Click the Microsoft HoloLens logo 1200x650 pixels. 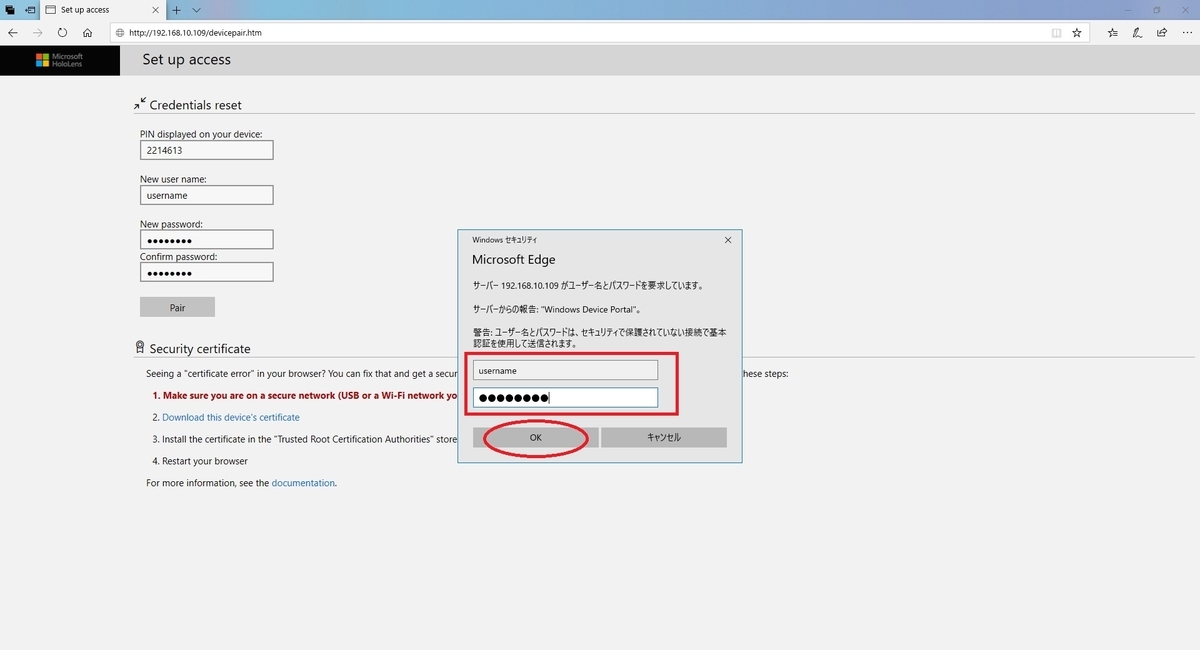[x=59, y=60]
